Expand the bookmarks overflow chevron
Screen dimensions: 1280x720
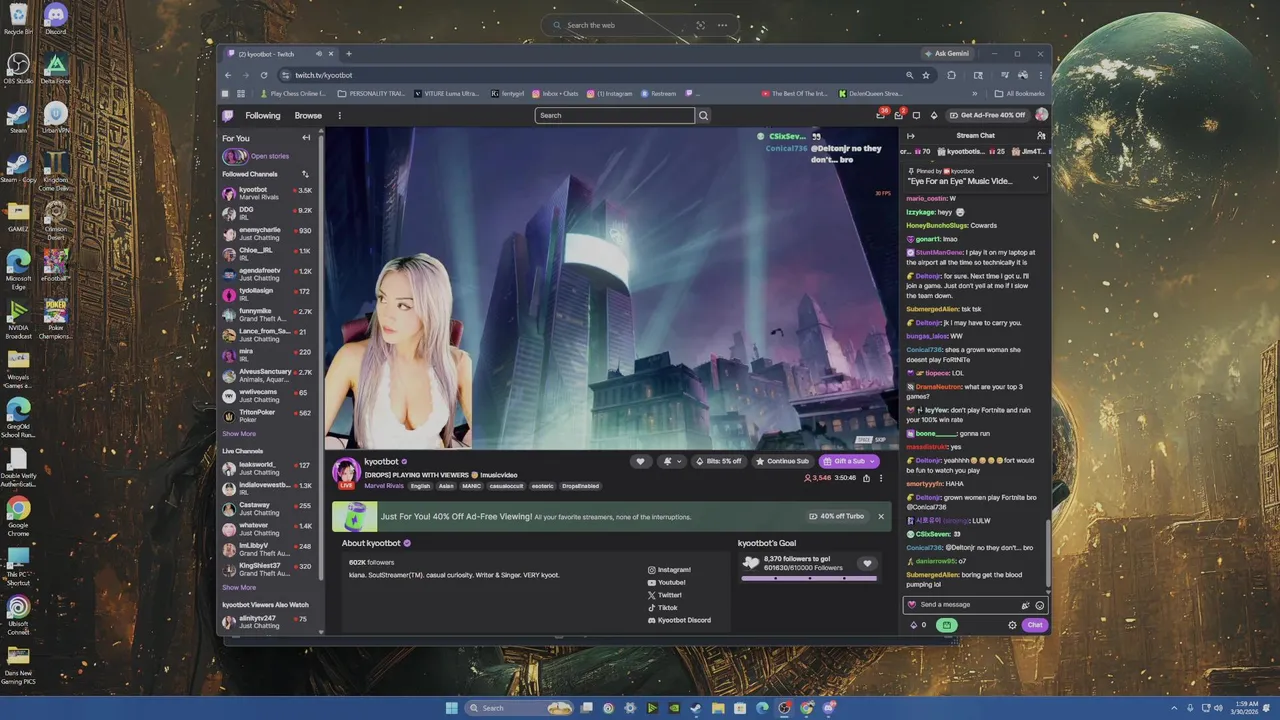coord(975,94)
